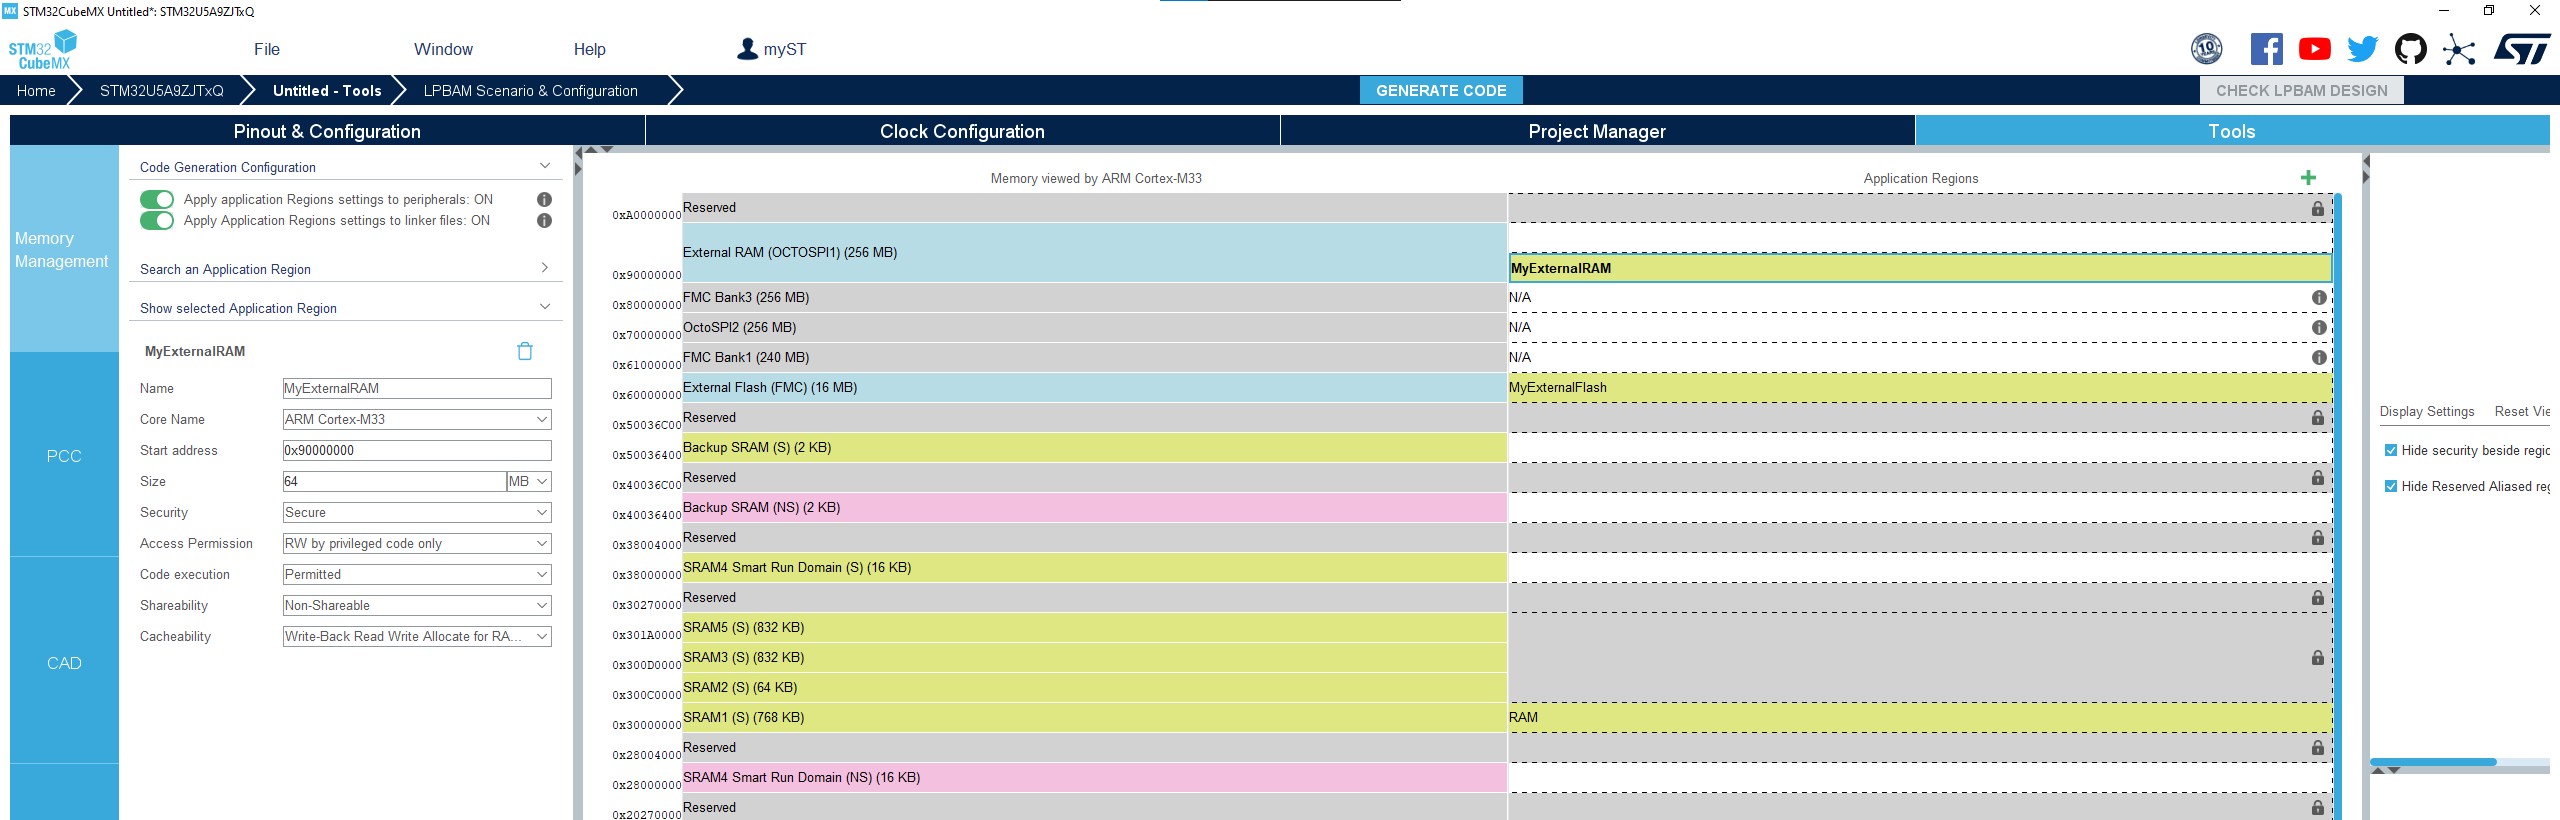Click the STM32CubeMX logo icon
2560x820 pixels.
tap(42, 50)
